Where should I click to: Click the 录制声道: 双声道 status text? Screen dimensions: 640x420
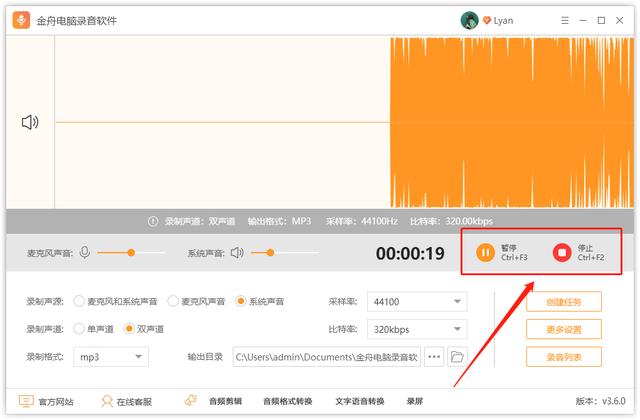point(200,221)
